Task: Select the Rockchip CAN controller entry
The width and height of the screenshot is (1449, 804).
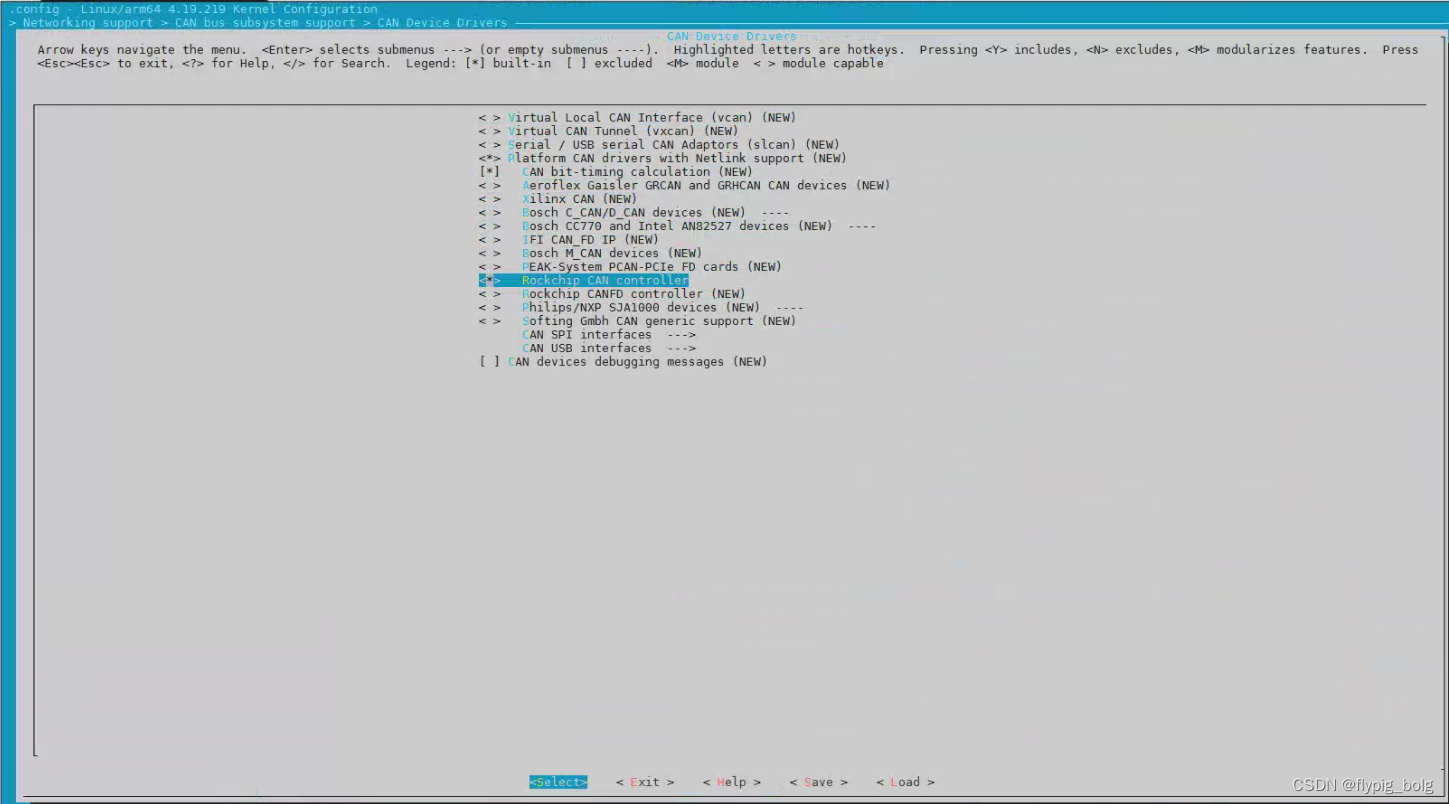Action: click(603, 280)
